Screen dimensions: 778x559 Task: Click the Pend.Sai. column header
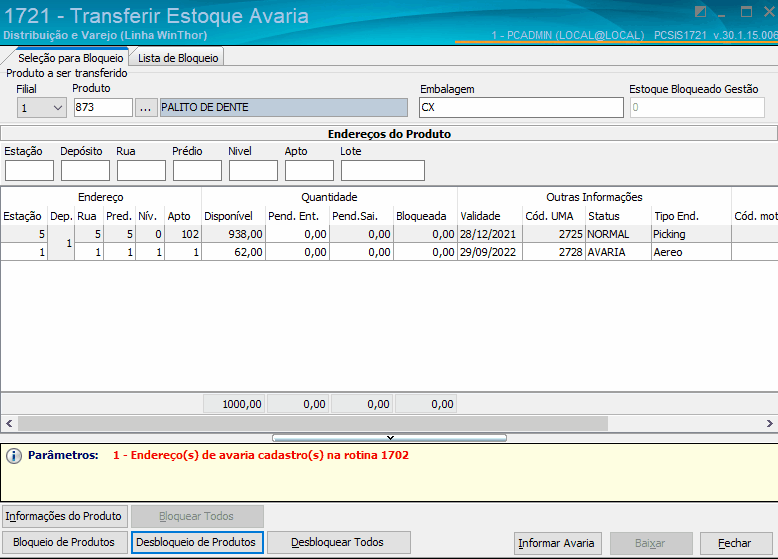pos(361,216)
